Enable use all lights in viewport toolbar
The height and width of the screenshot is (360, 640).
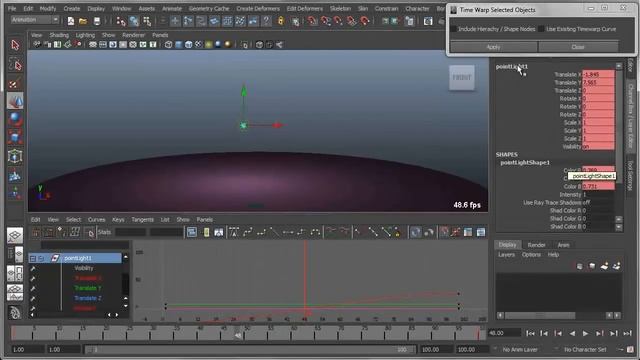click(208, 45)
